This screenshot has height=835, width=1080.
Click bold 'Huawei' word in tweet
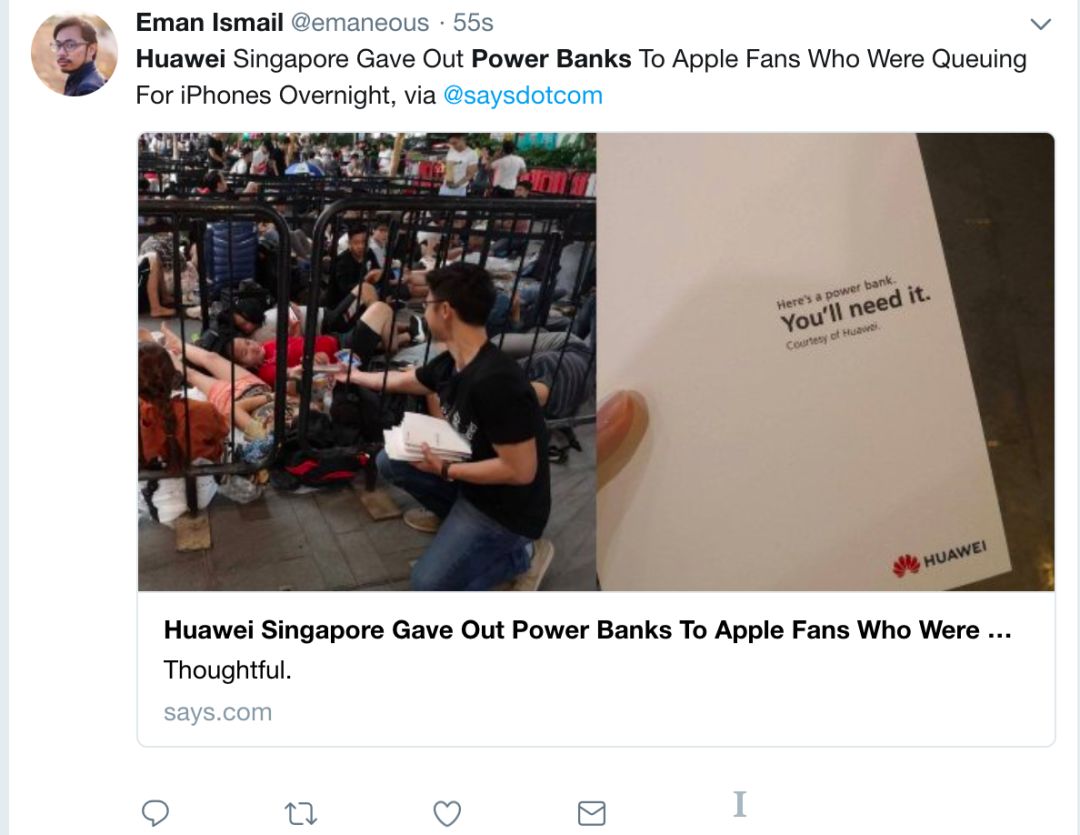click(x=180, y=59)
